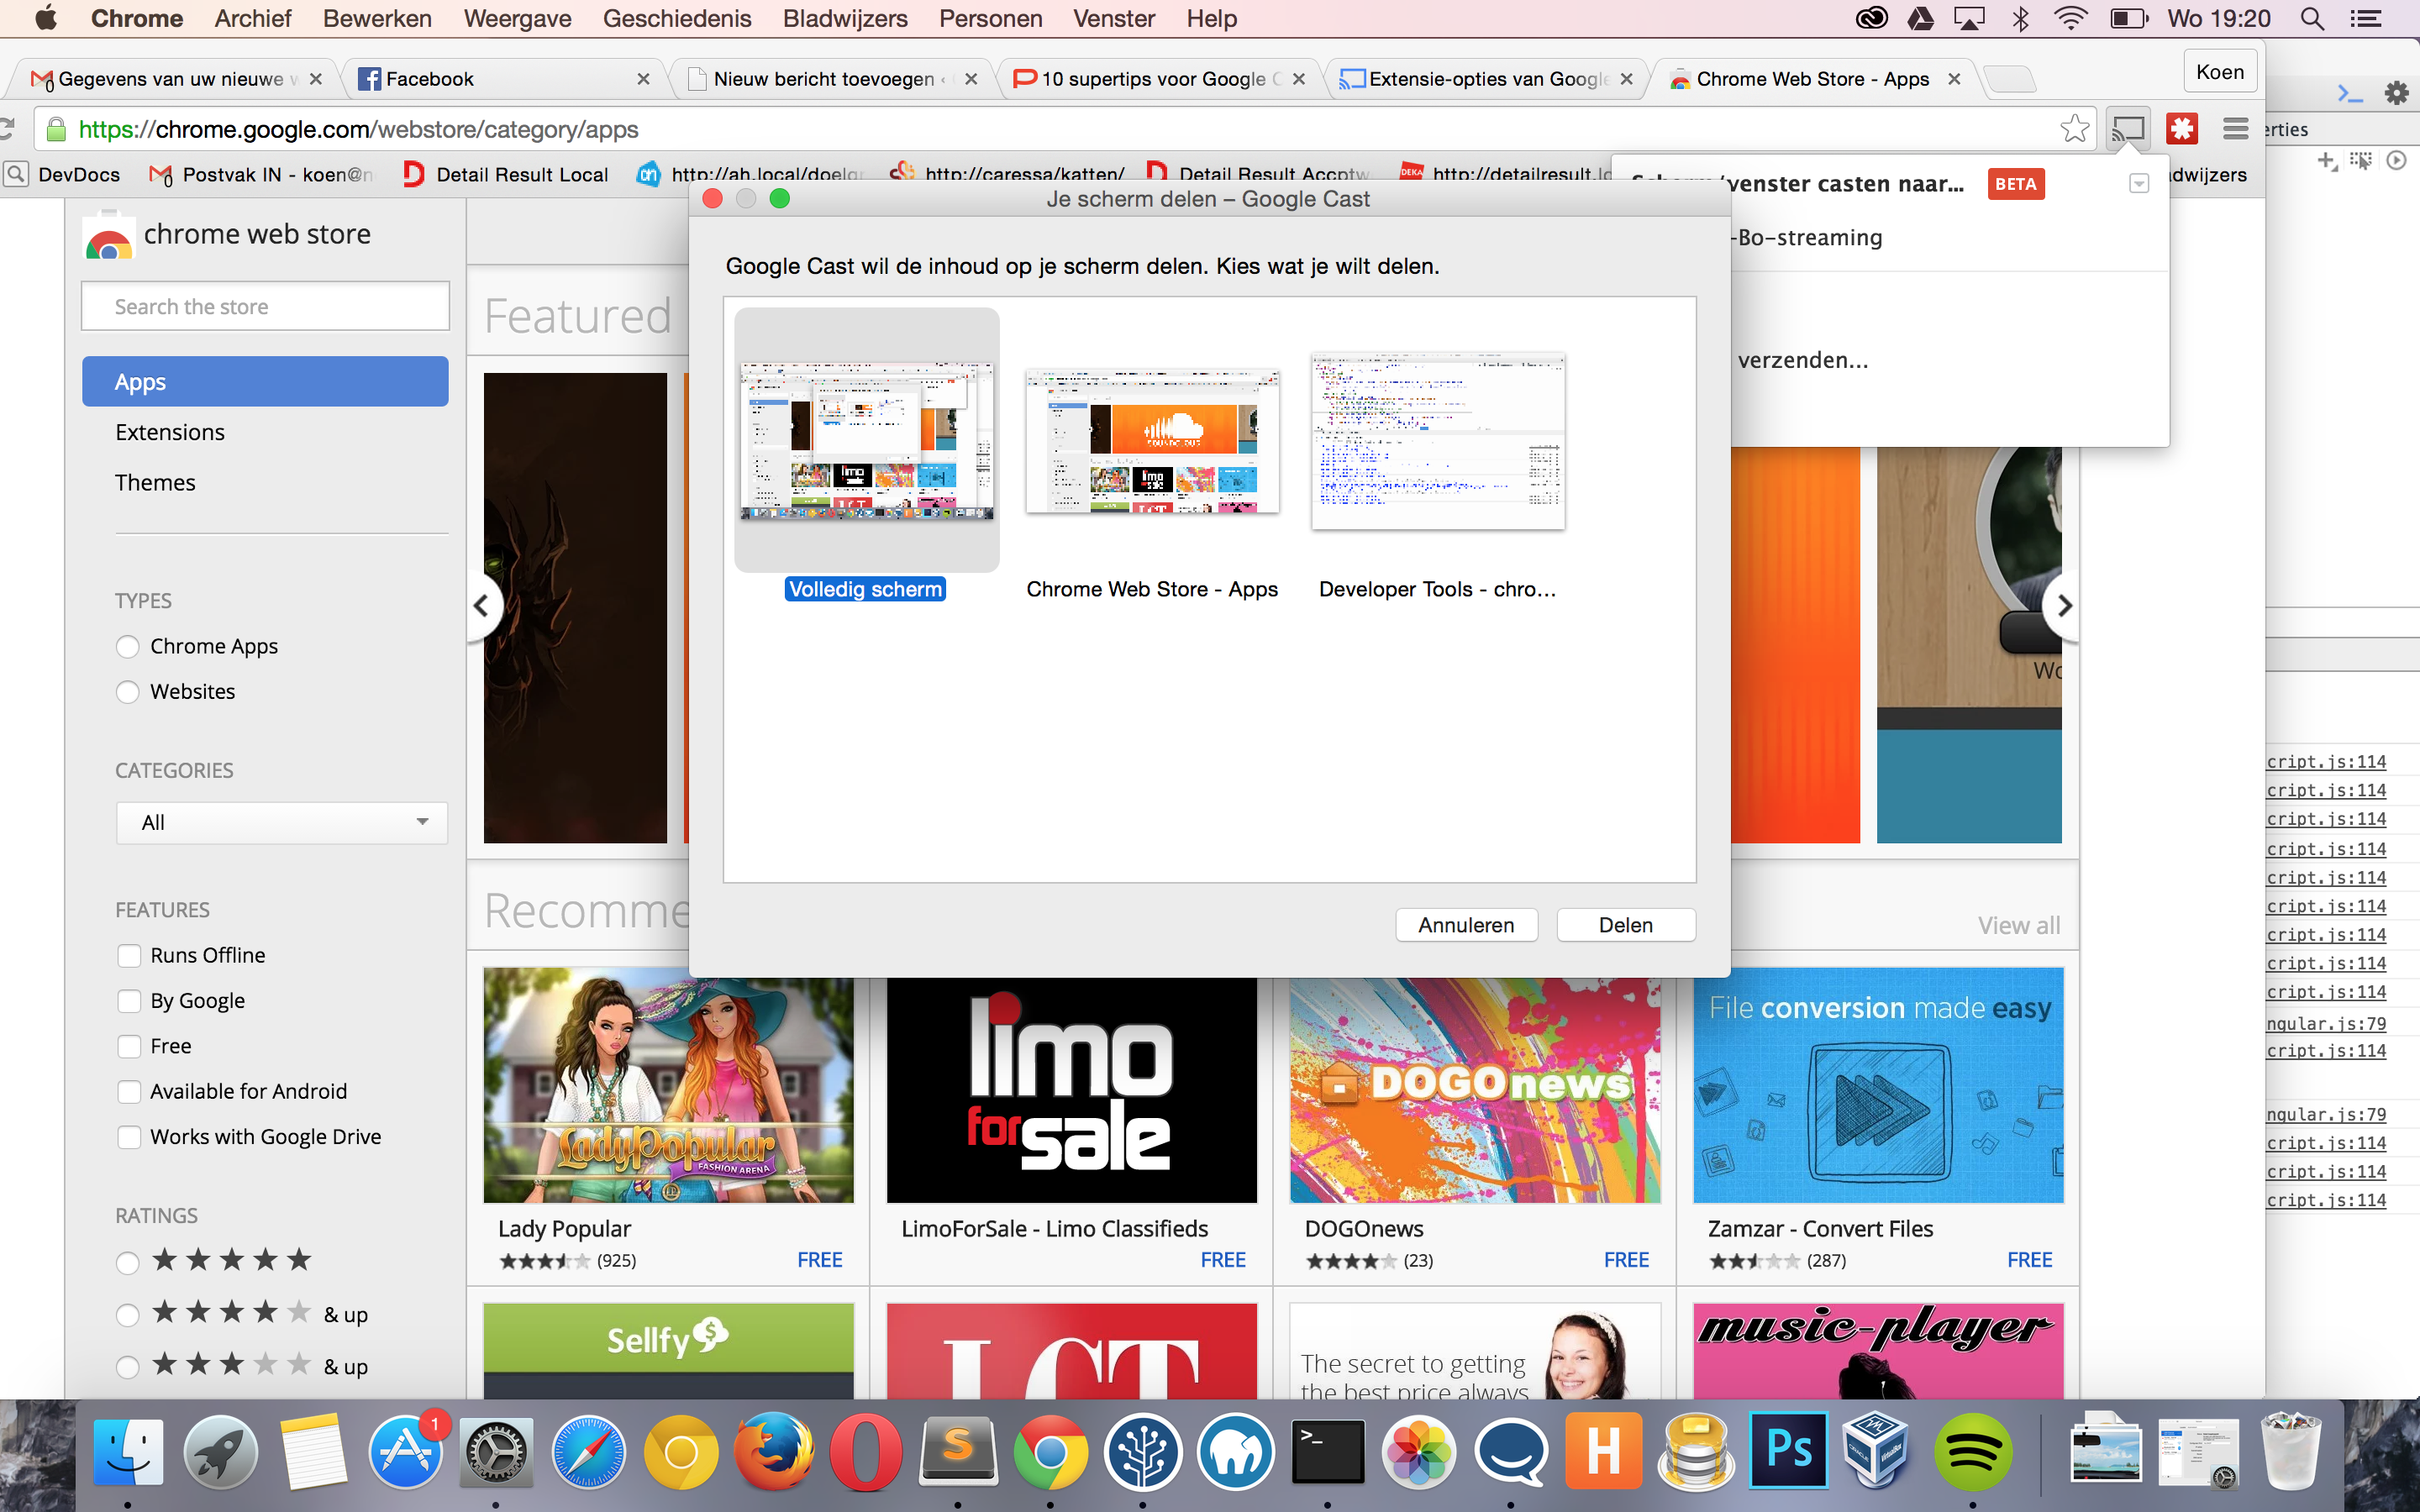Click the green padlock in address bar

pos(56,130)
